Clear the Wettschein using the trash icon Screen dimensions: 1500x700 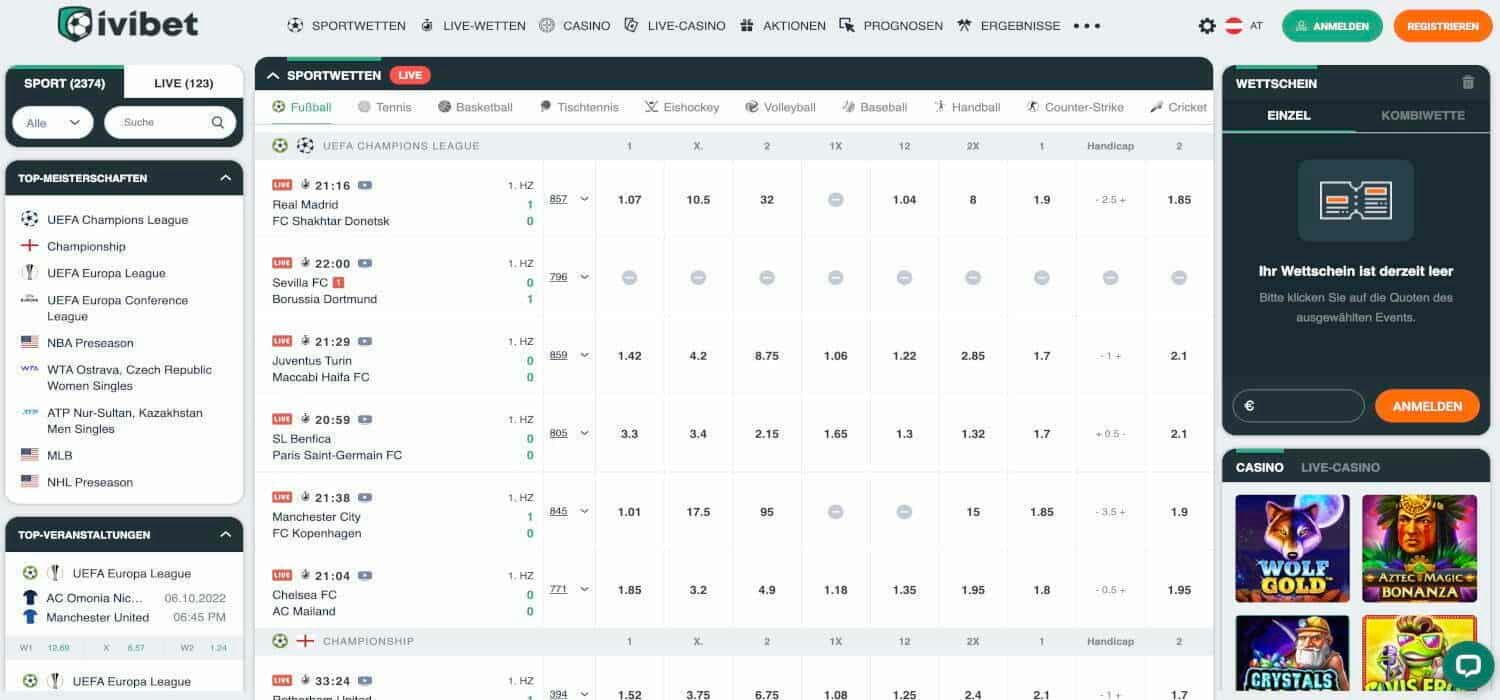click(1468, 83)
